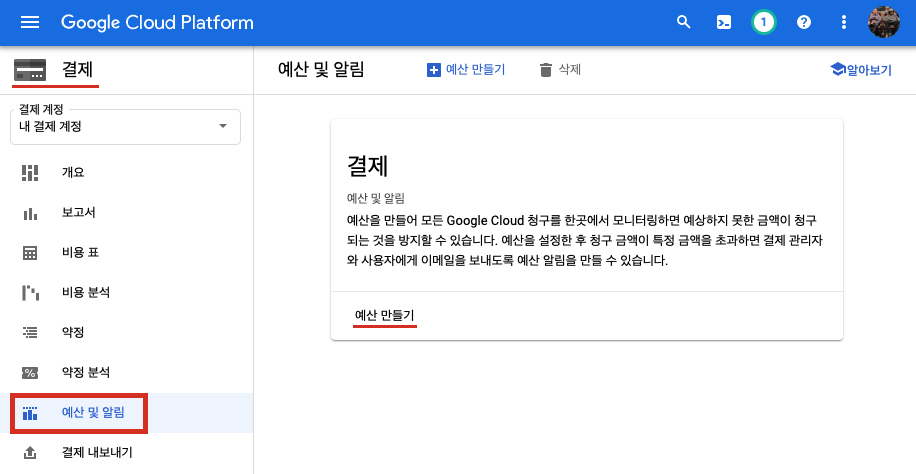Click the 결제 내보내기 upload icon
This screenshot has width=916, height=474.
30,453
